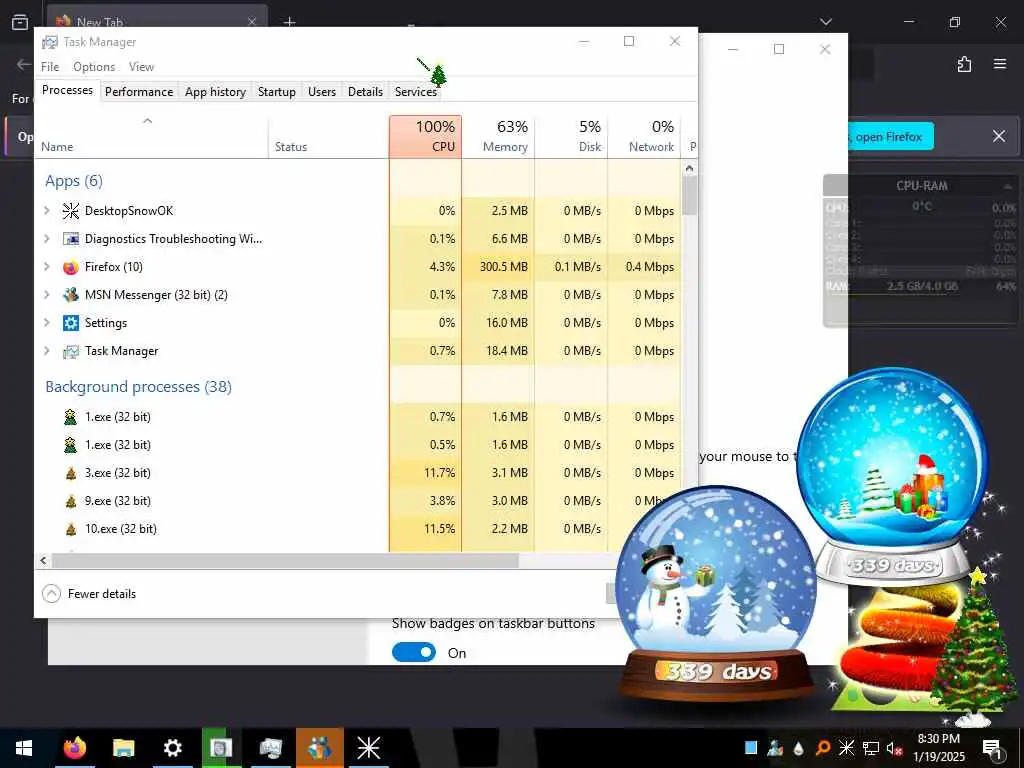Click the horizontal scrollbar thumb in Task Manager
Image resolution: width=1024 pixels, height=768 pixels.
tap(285, 560)
